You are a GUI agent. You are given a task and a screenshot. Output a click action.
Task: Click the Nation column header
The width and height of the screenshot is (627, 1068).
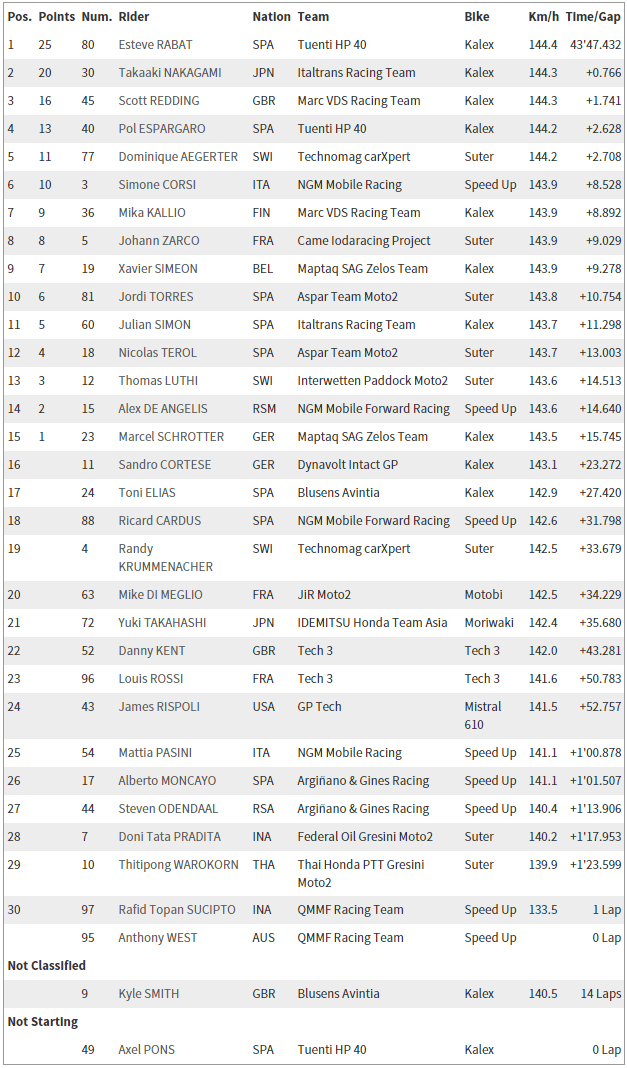pyautogui.click(x=271, y=17)
